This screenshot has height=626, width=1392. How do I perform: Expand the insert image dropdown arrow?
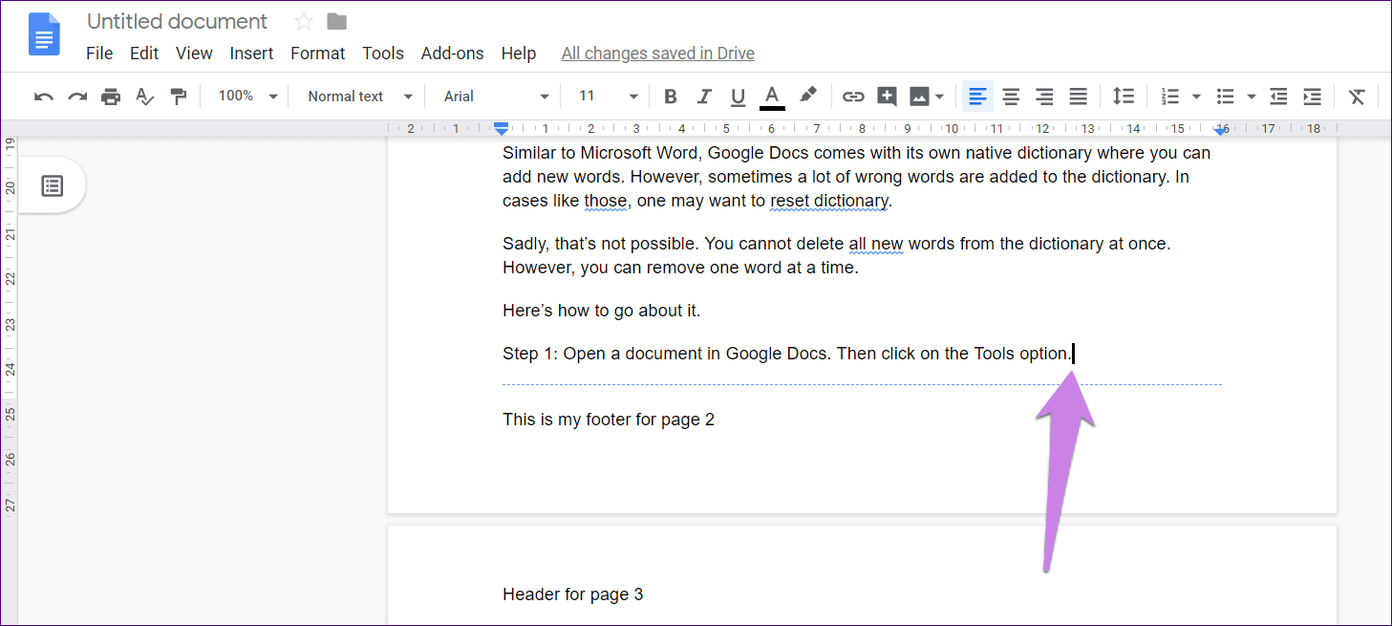click(940, 97)
